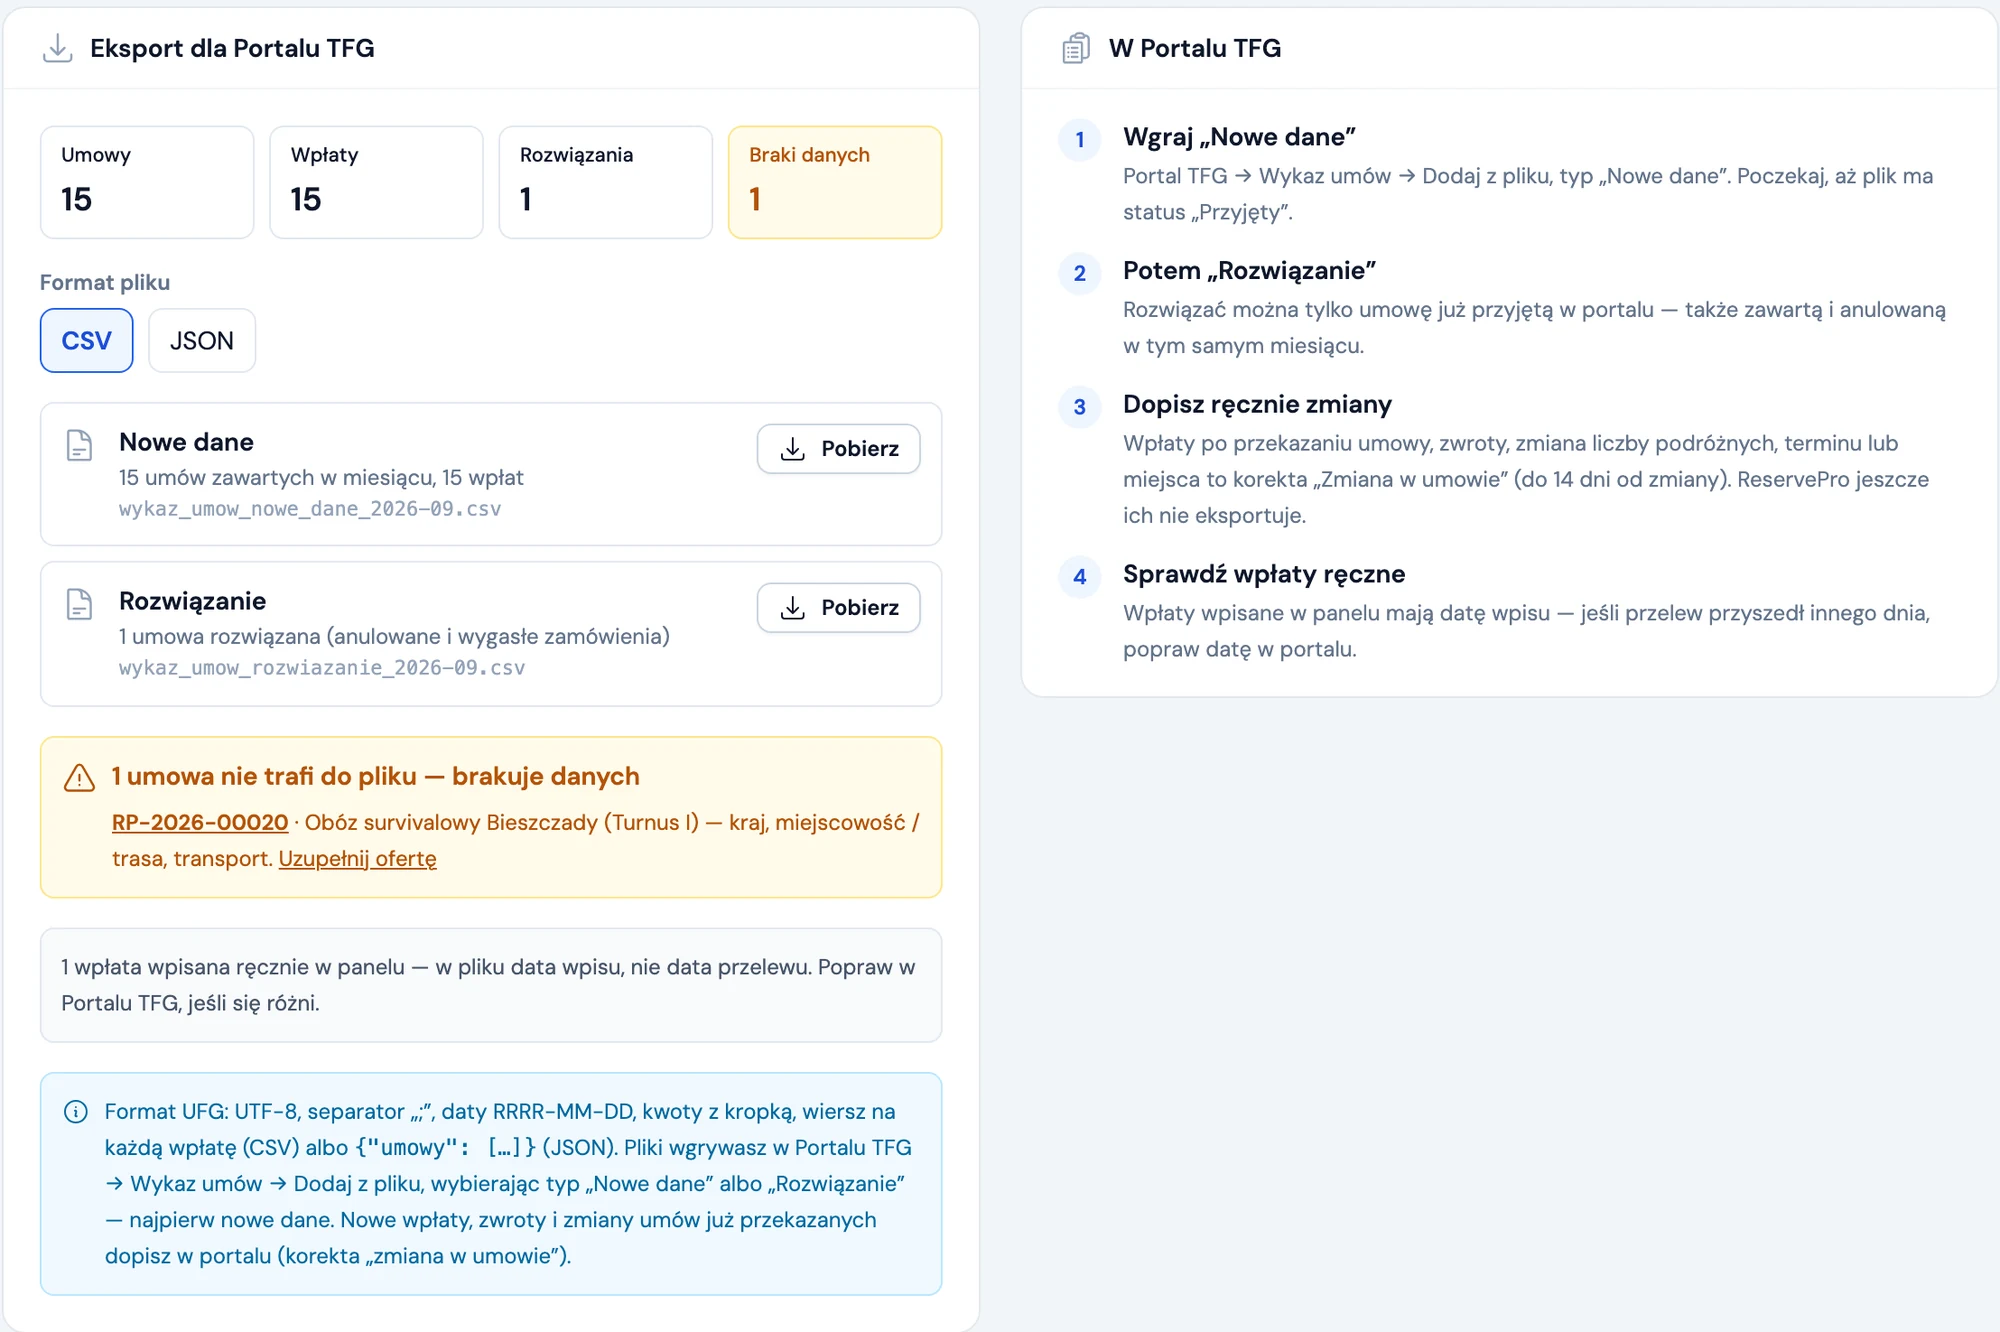2000x1332 pixels.
Task: Open the Wpłaty 15 stat card
Action: [377, 182]
